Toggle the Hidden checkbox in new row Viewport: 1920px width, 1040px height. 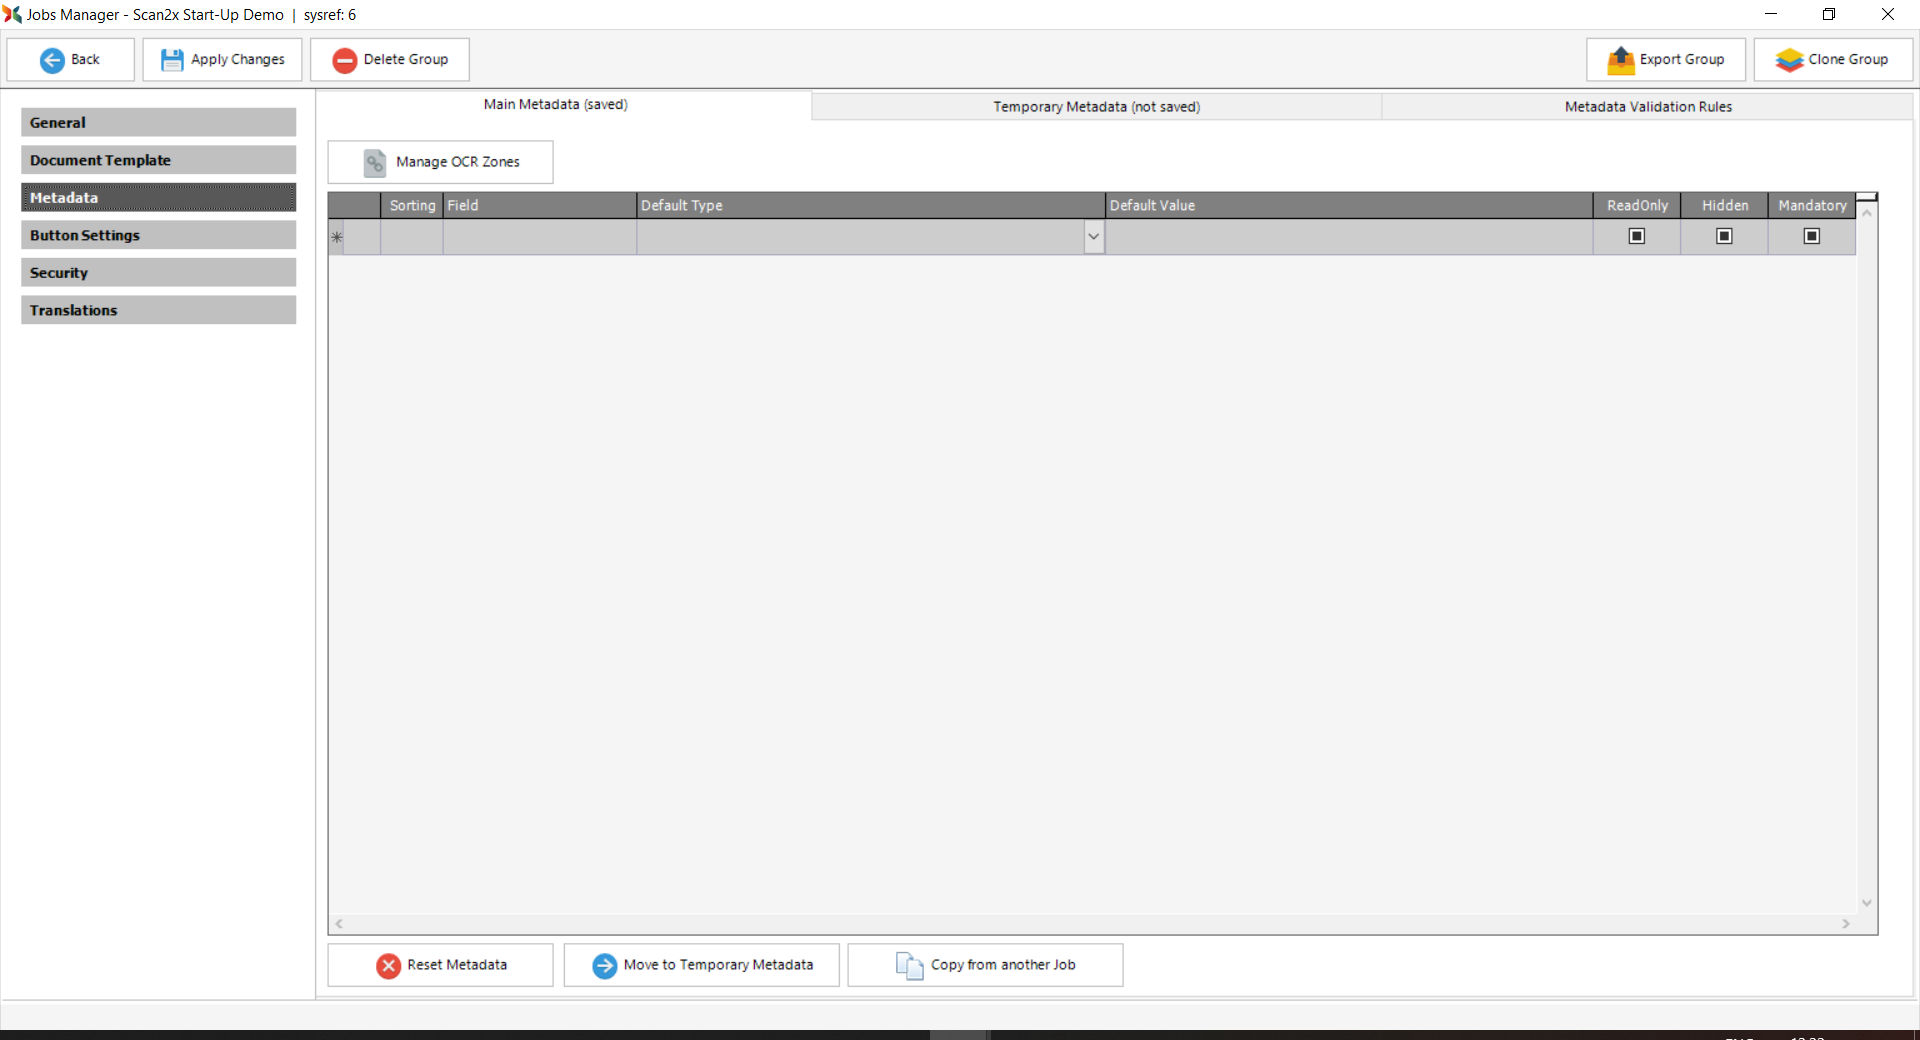[x=1724, y=236]
